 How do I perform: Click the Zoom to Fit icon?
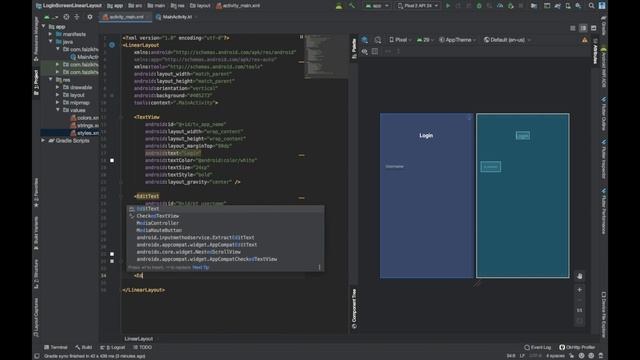point(579,321)
